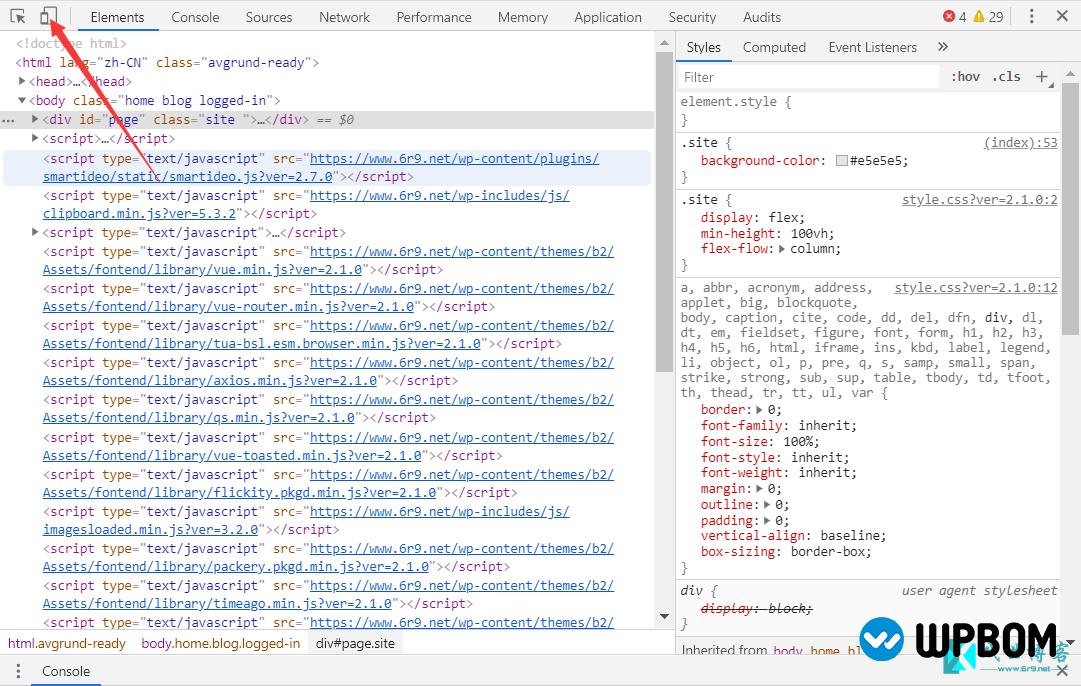This screenshot has width=1081, height=686.
Task: Open the Console drawer three-dot menu
Action: click(x=18, y=672)
